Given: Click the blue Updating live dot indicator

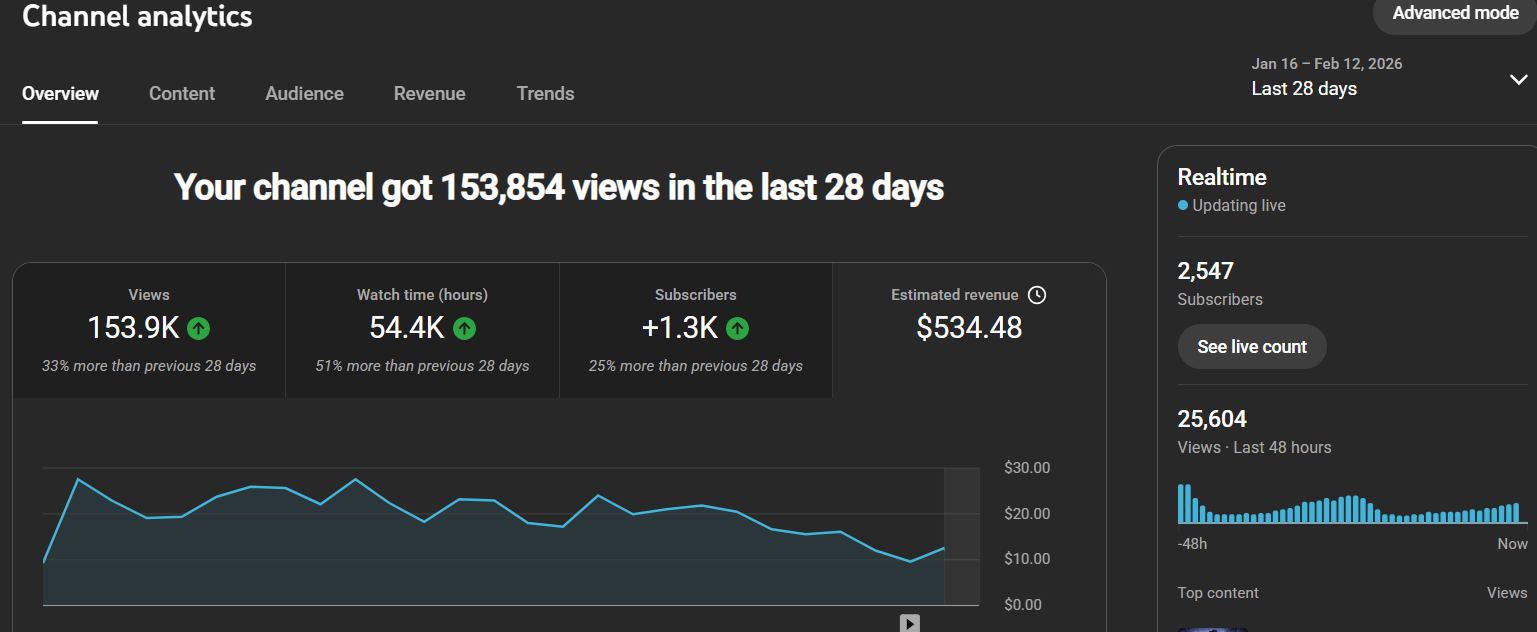Looking at the screenshot, I should click(1183, 205).
